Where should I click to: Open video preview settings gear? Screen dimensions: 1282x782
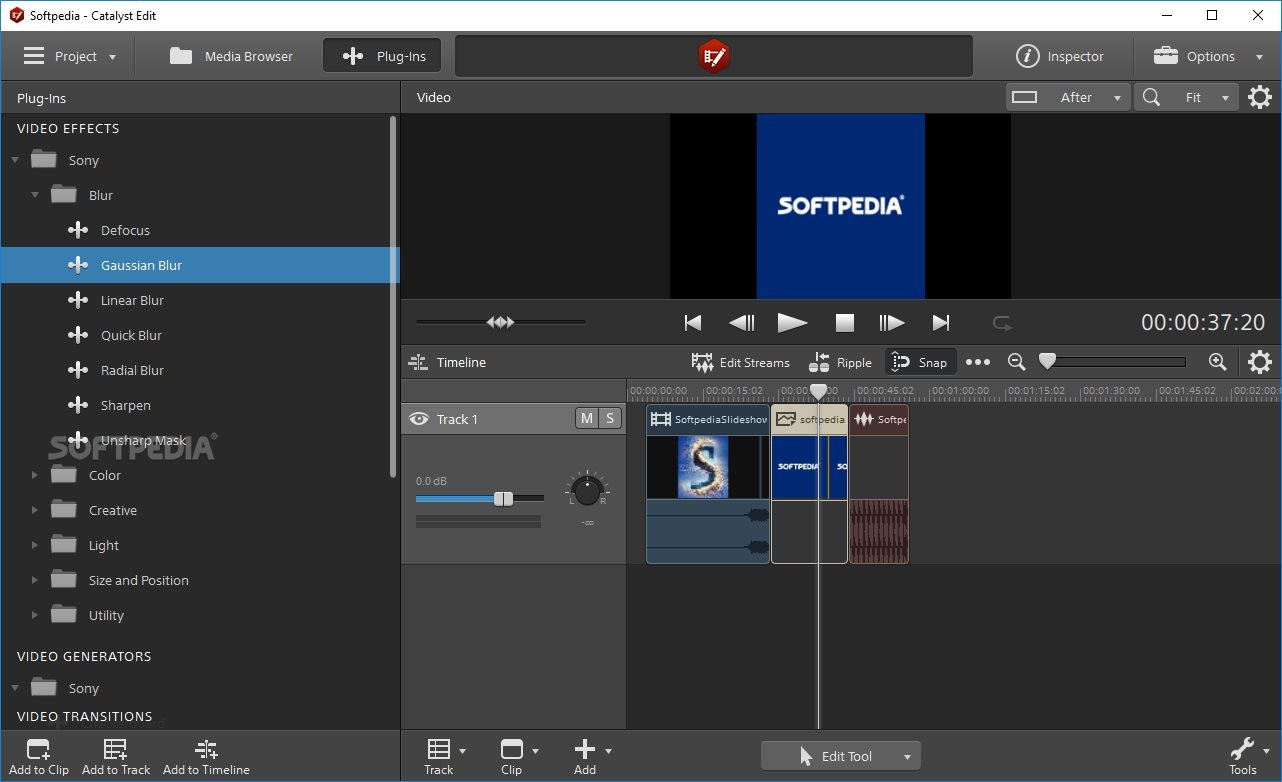pyautogui.click(x=1260, y=97)
